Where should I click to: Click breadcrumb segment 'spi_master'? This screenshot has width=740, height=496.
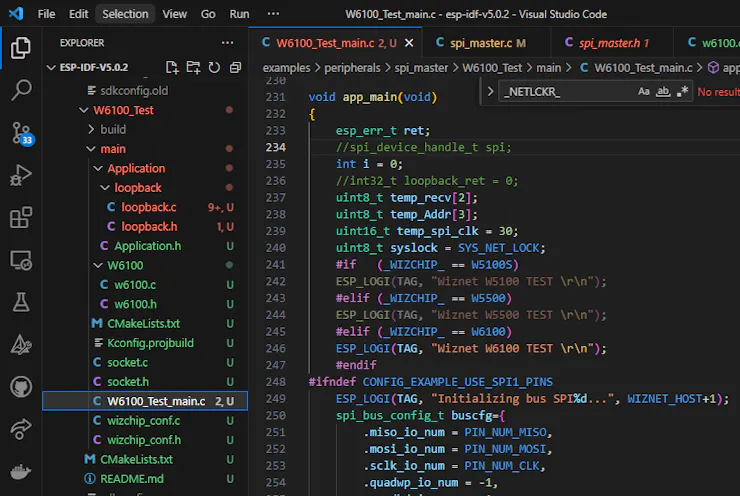(421, 67)
